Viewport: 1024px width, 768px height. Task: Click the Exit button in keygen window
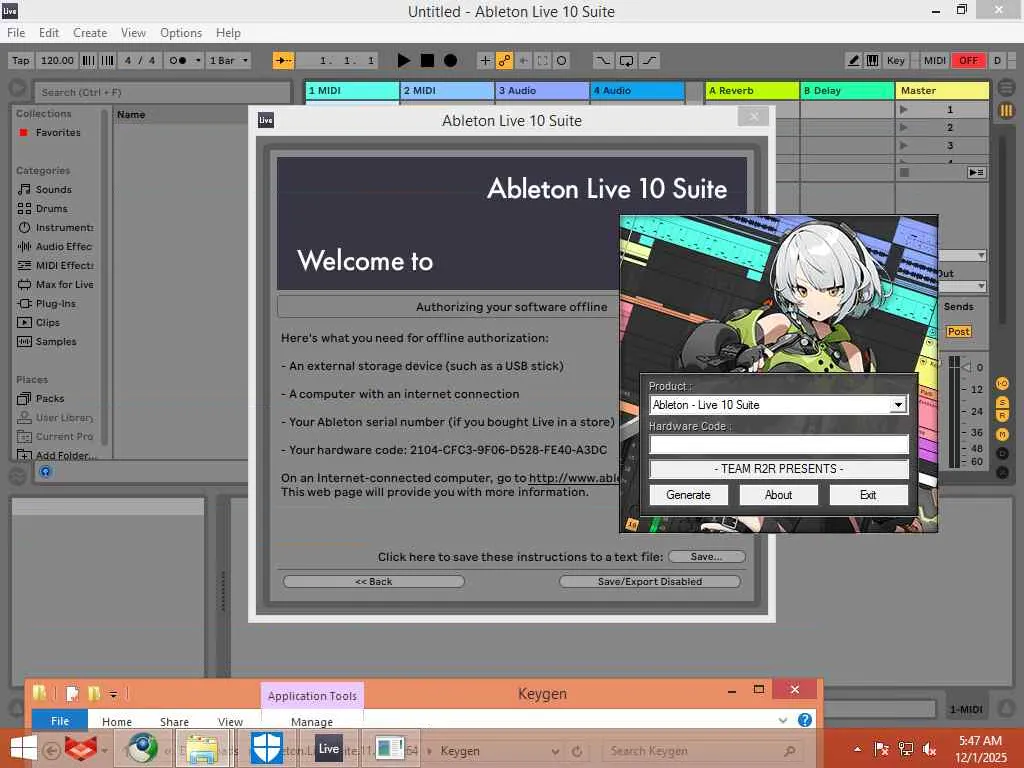click(868, 495)
